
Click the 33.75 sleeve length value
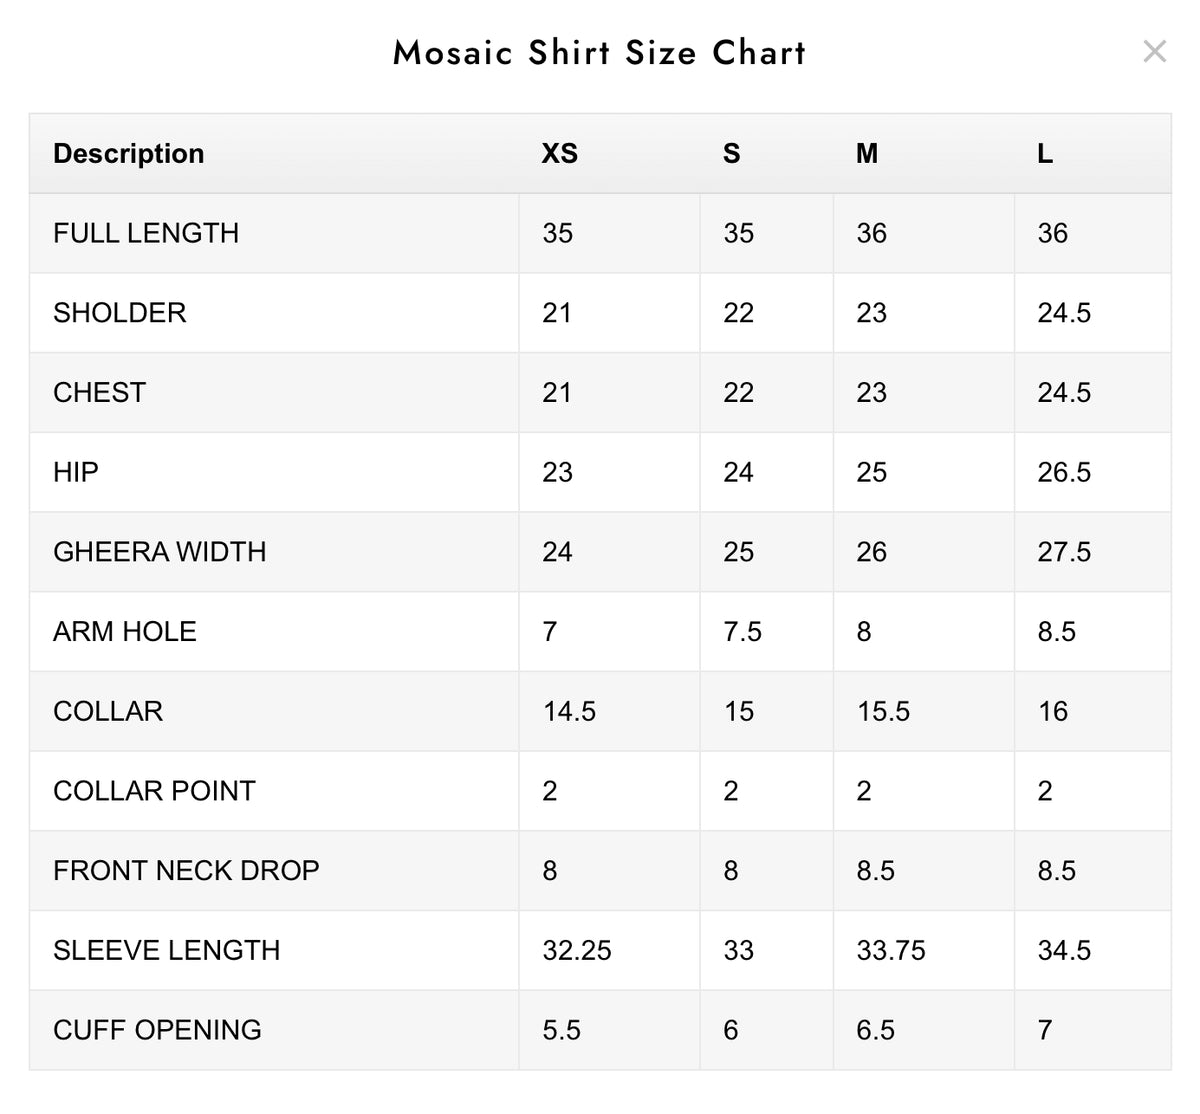[891, 950]
